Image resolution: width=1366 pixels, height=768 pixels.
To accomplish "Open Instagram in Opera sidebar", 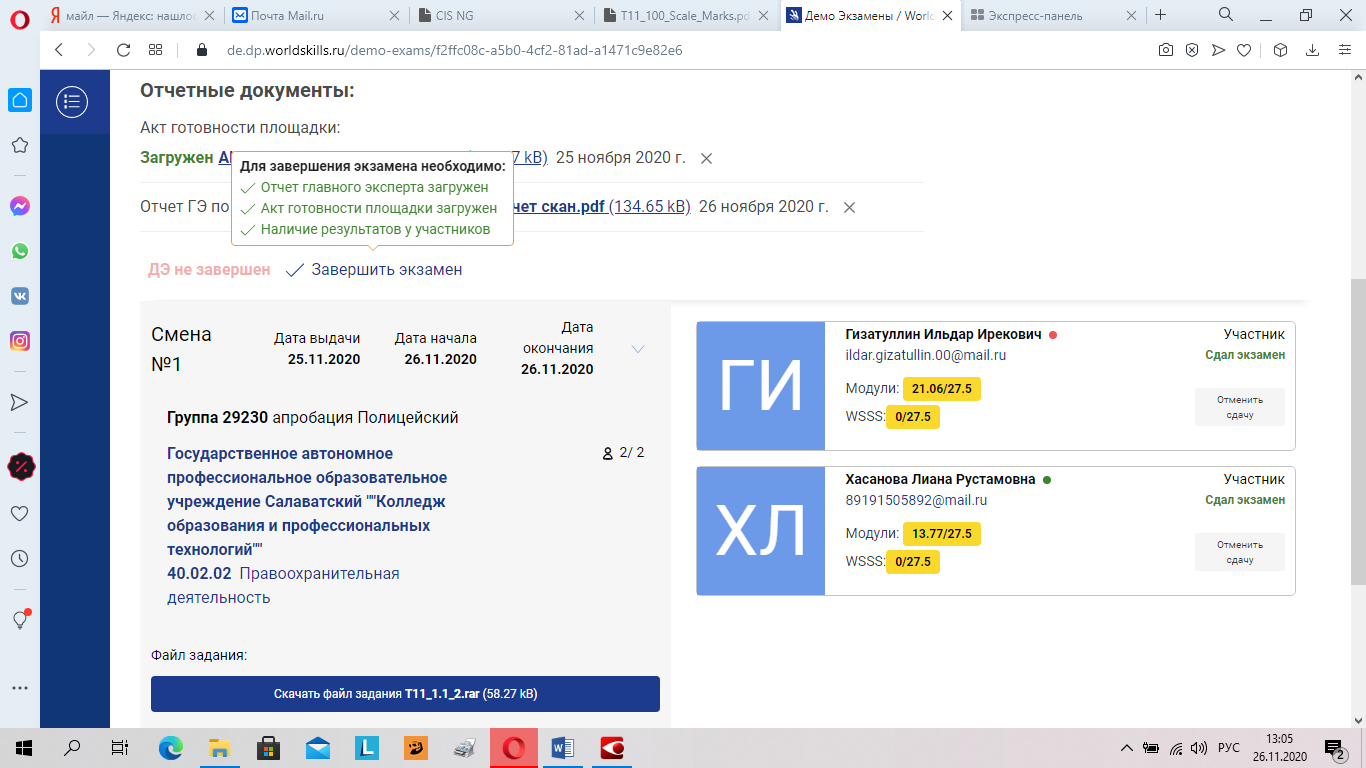I will (x=19, y=341).
